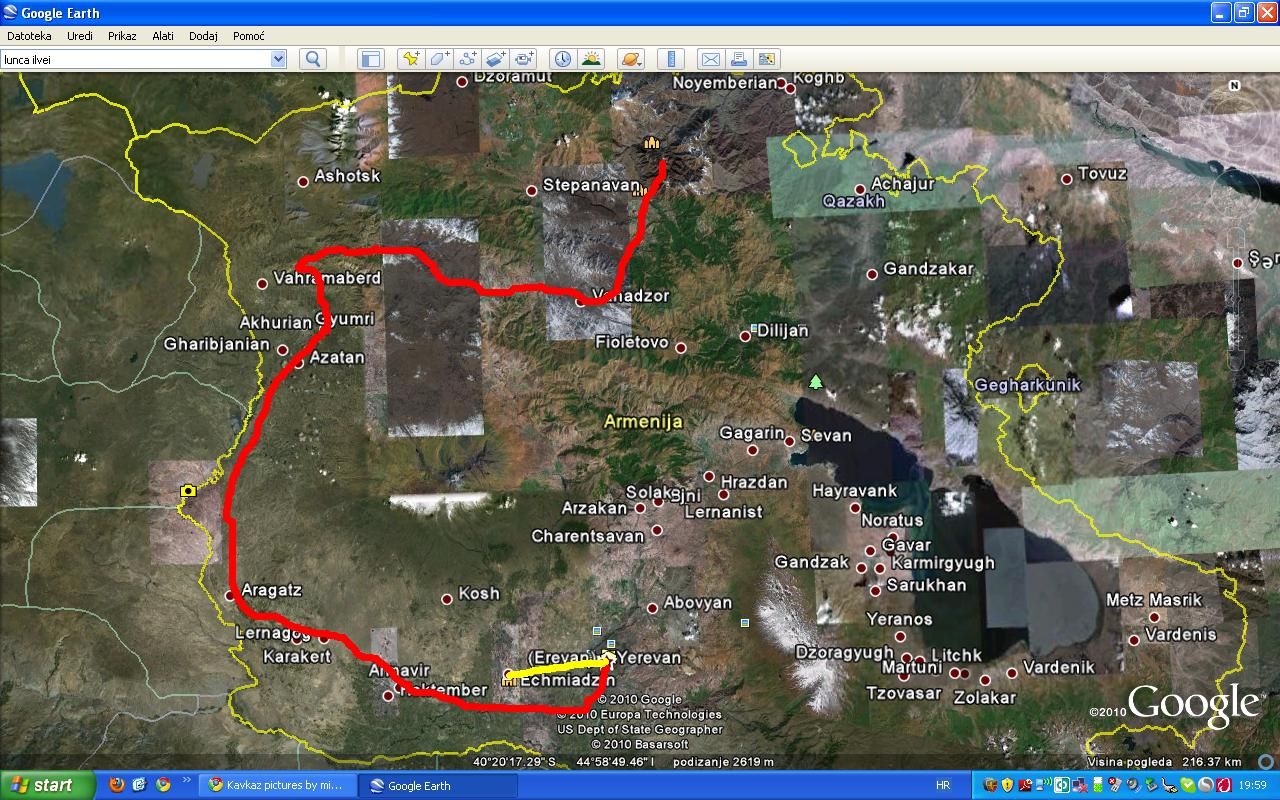Select the Dilijan place label

783,330
